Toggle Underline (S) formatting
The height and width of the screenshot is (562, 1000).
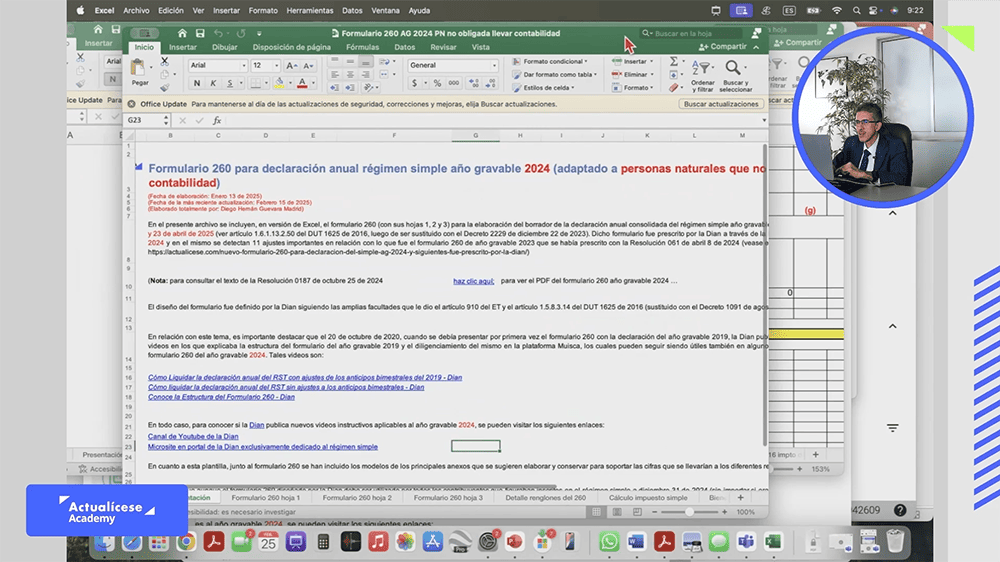[x=230, y=83]
